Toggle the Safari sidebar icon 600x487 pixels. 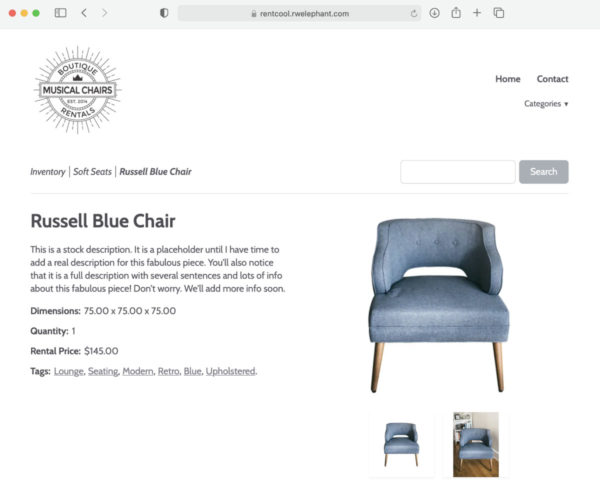coord(60,13)
